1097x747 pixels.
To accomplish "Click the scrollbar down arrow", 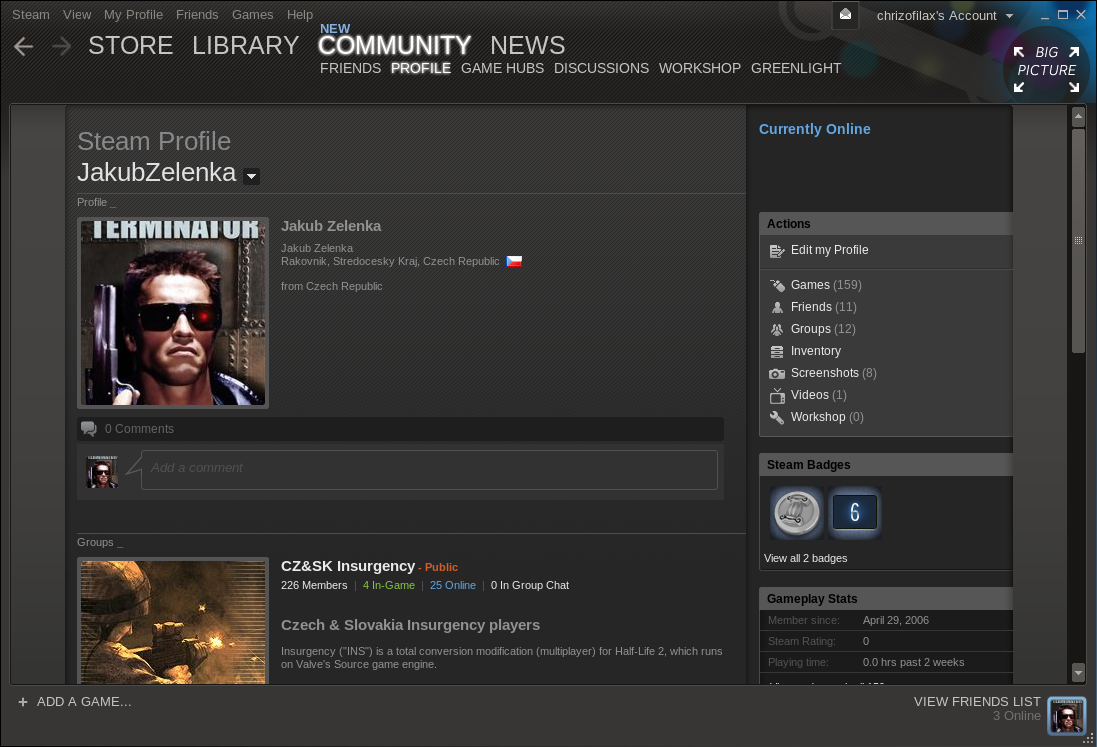I will (x=1078, y=672).
